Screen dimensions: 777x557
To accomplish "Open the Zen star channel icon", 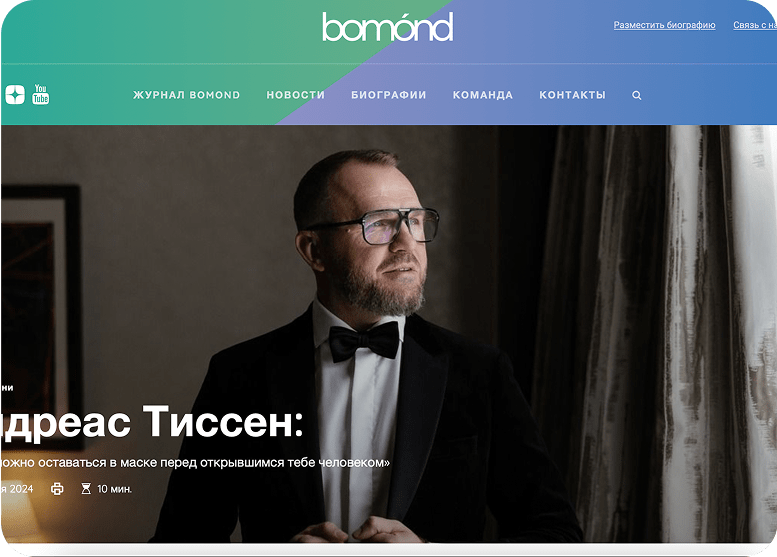I will tap(15, 94).
